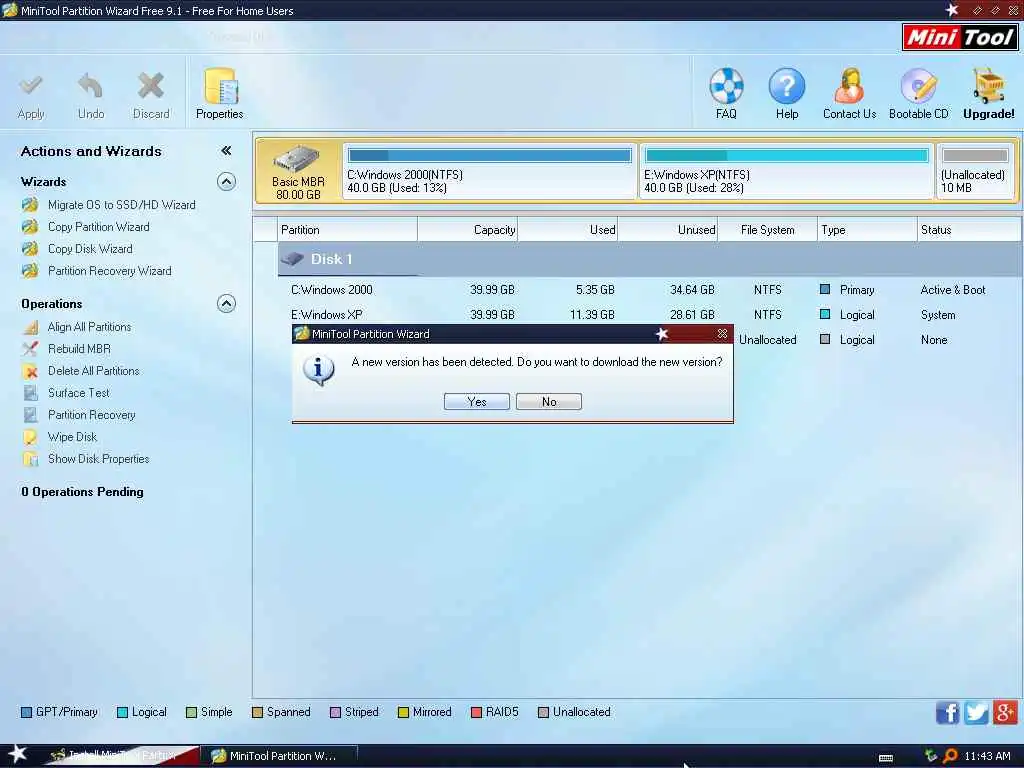Open the Facebook icon
The image size is (1024, 768).
948,712
